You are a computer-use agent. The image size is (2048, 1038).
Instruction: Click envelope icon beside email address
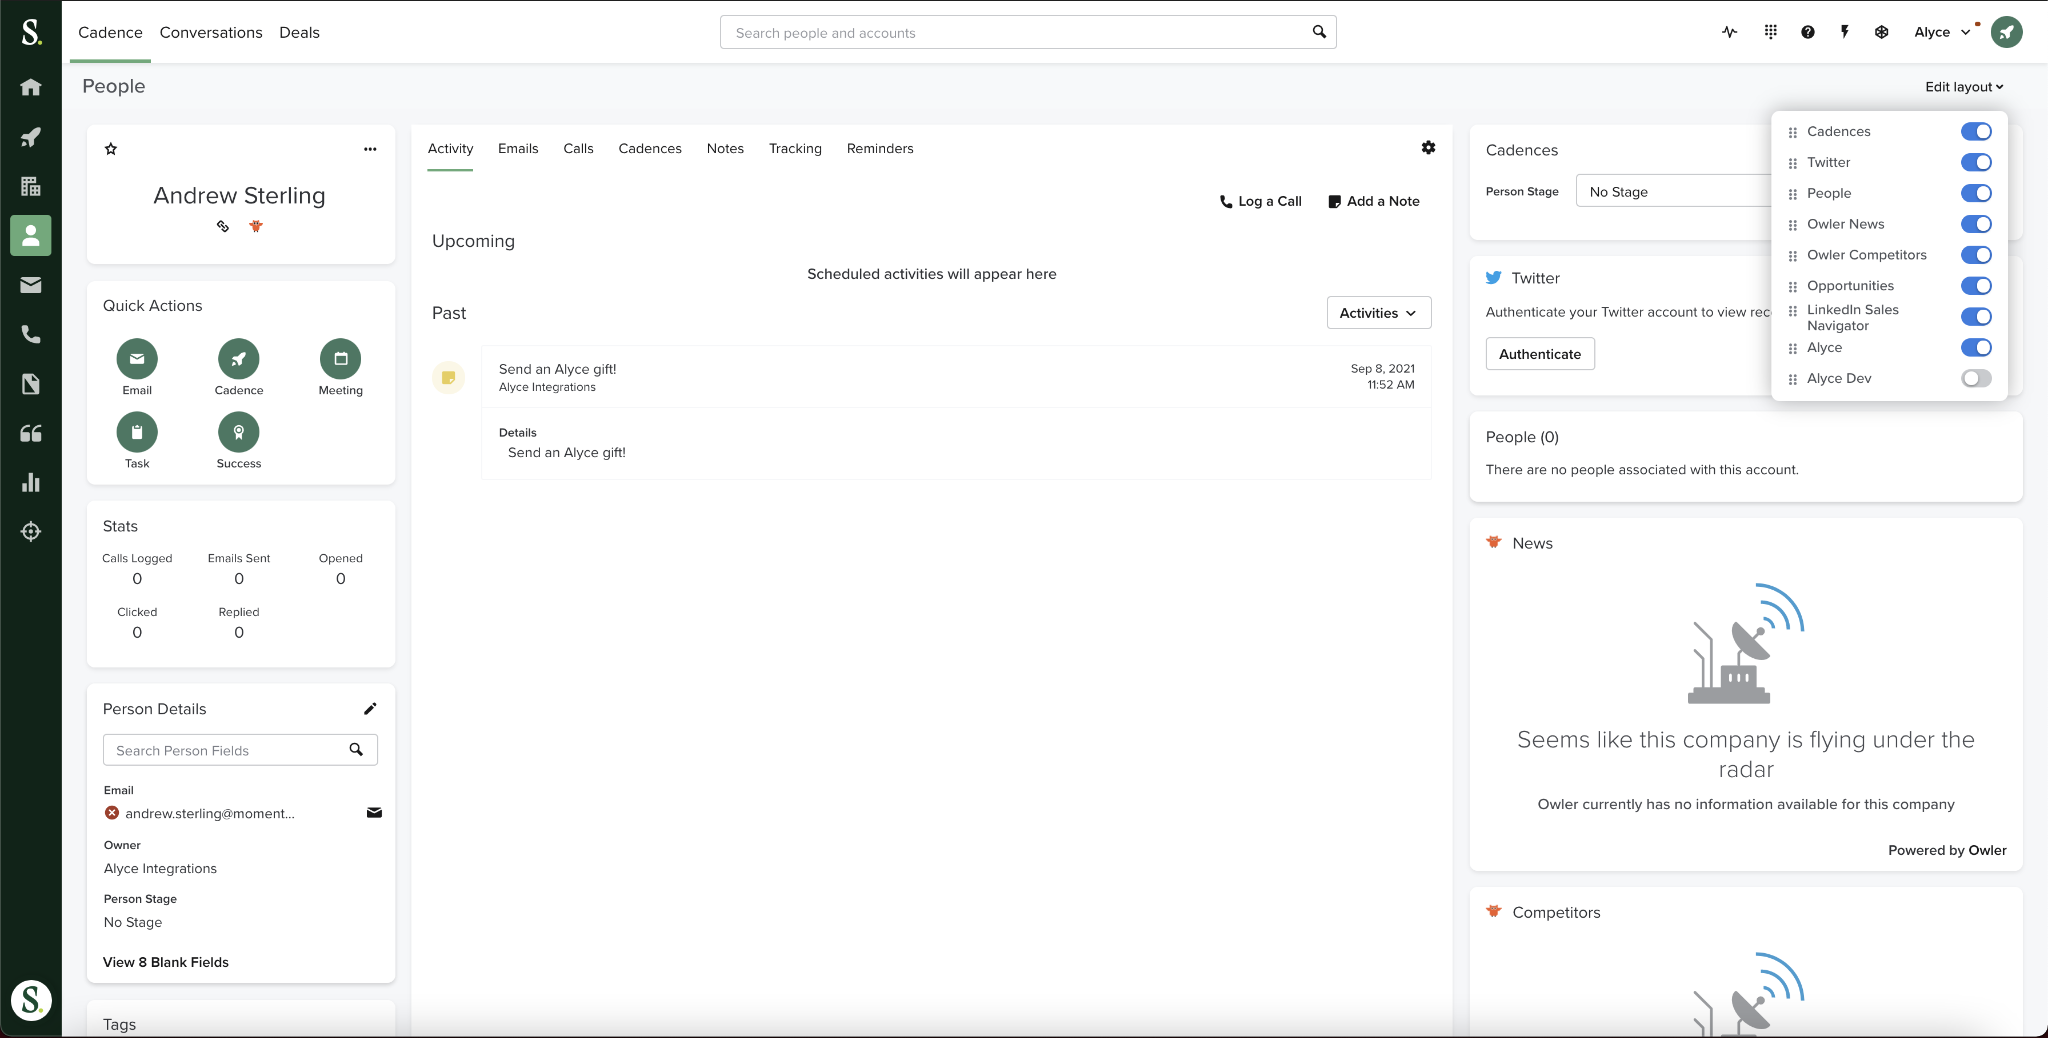(374, 813)
